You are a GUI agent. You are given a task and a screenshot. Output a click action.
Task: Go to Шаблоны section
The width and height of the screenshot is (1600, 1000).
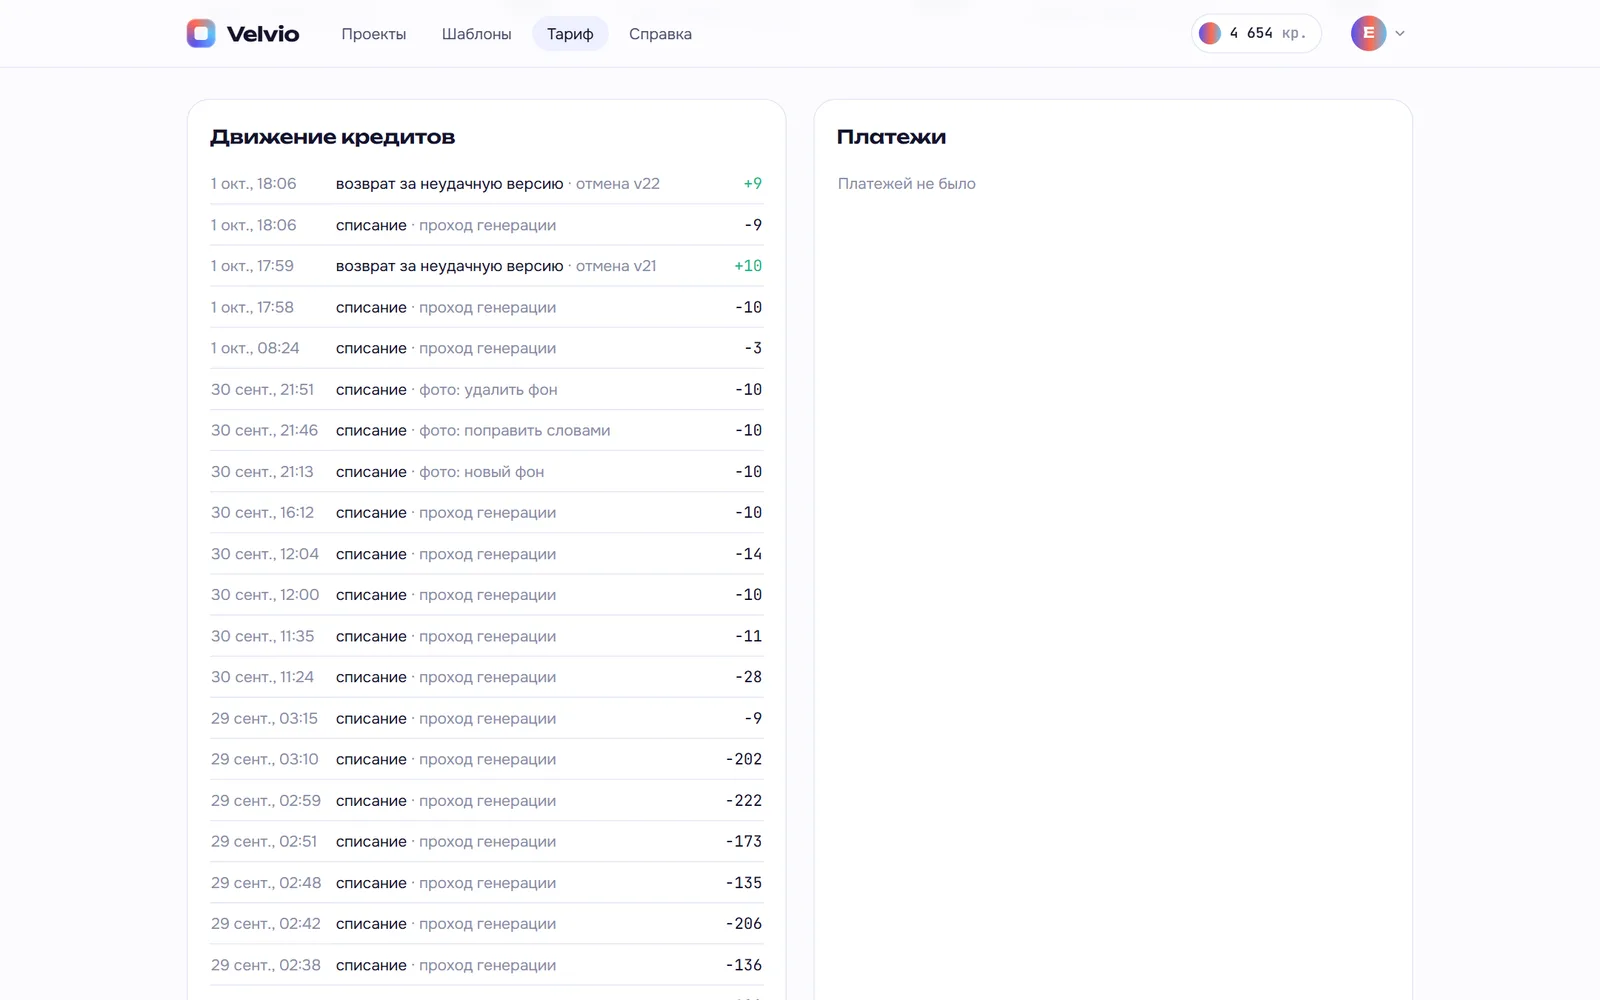pyautogui.click(x=477, y=34)
